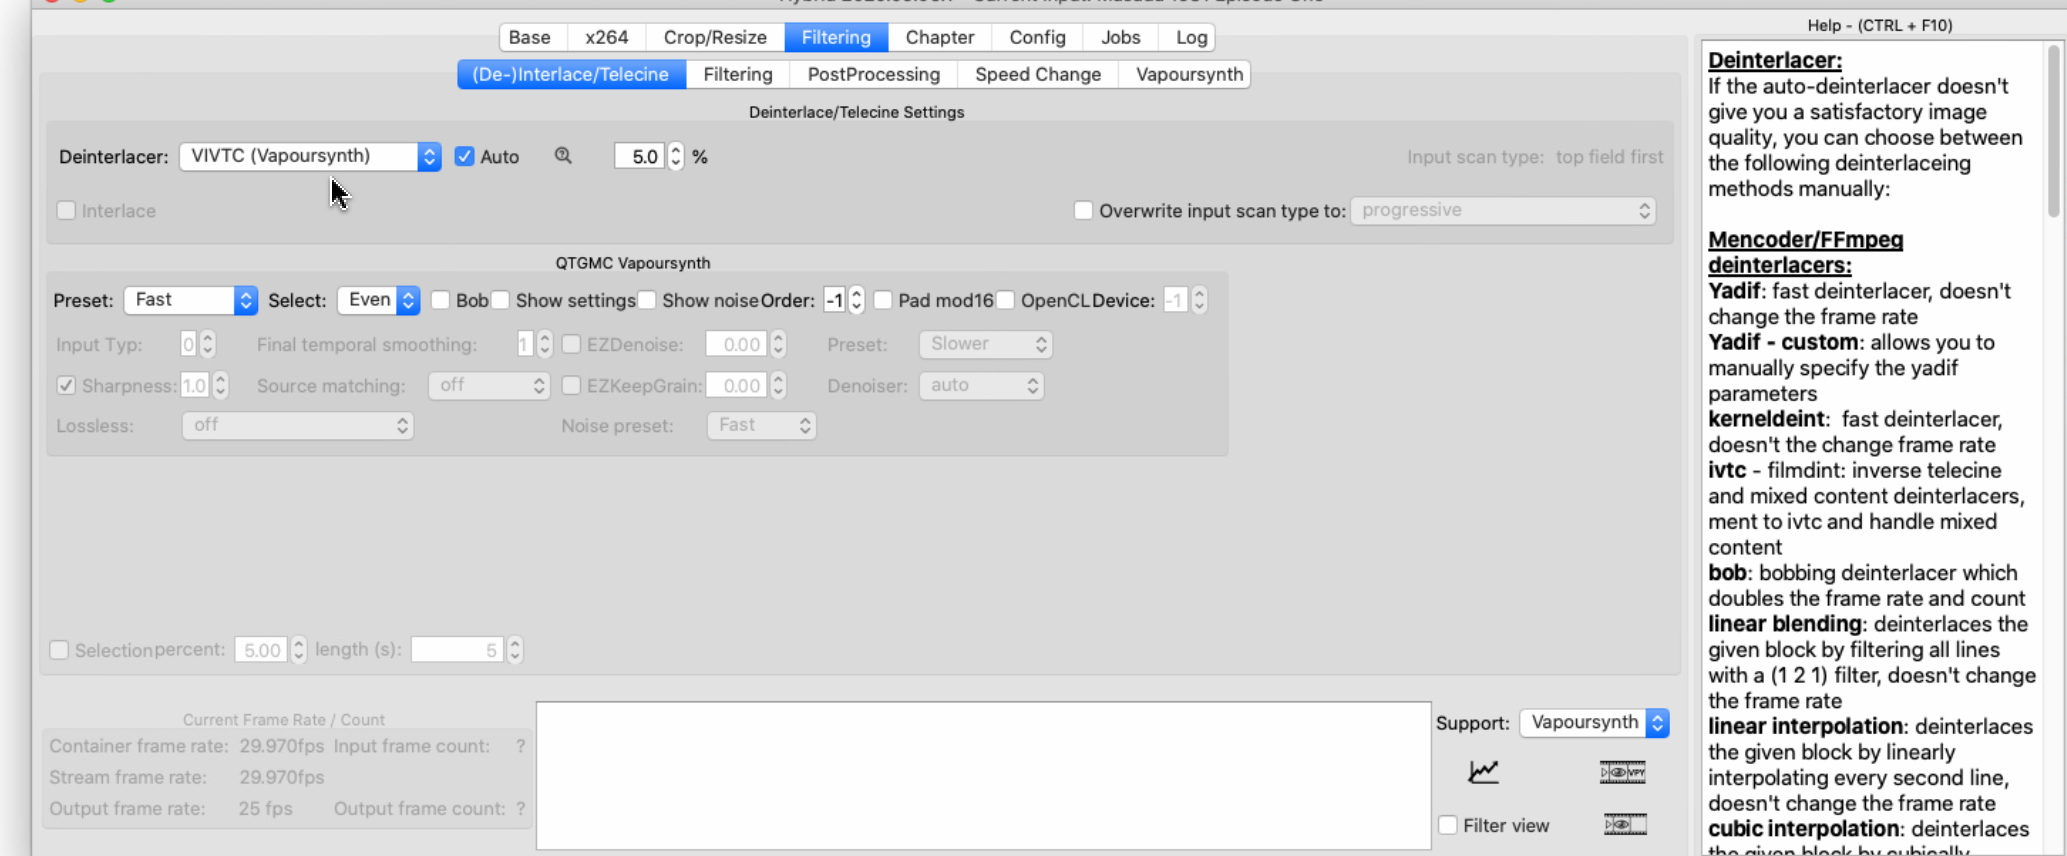The height and width of the screenshot is (856, 2067).
Task: Open the Crop/Resize tab
Action: (x=714, y=37)
